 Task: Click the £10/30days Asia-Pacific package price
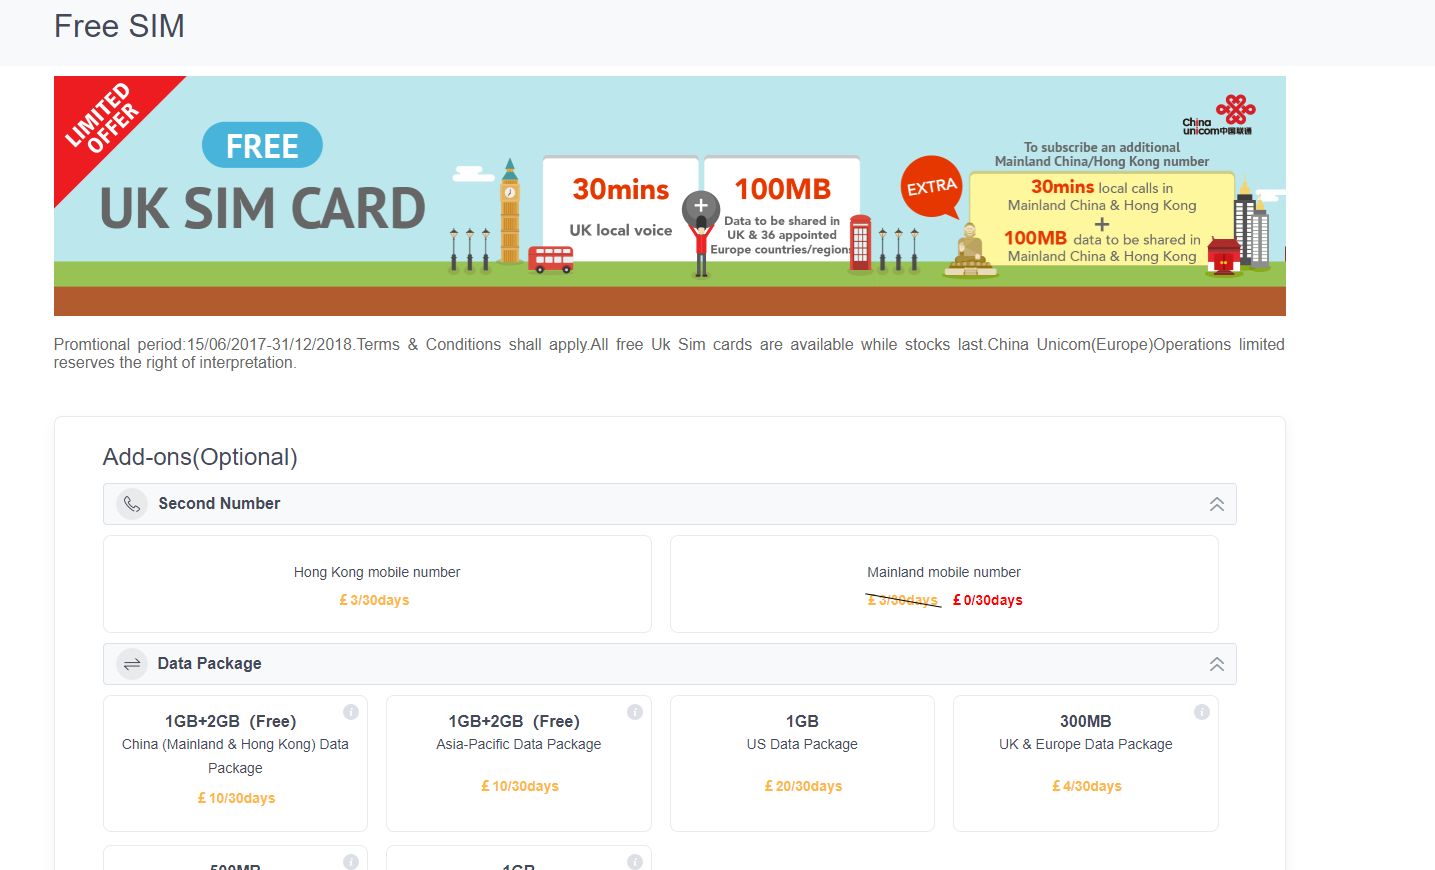520,786
